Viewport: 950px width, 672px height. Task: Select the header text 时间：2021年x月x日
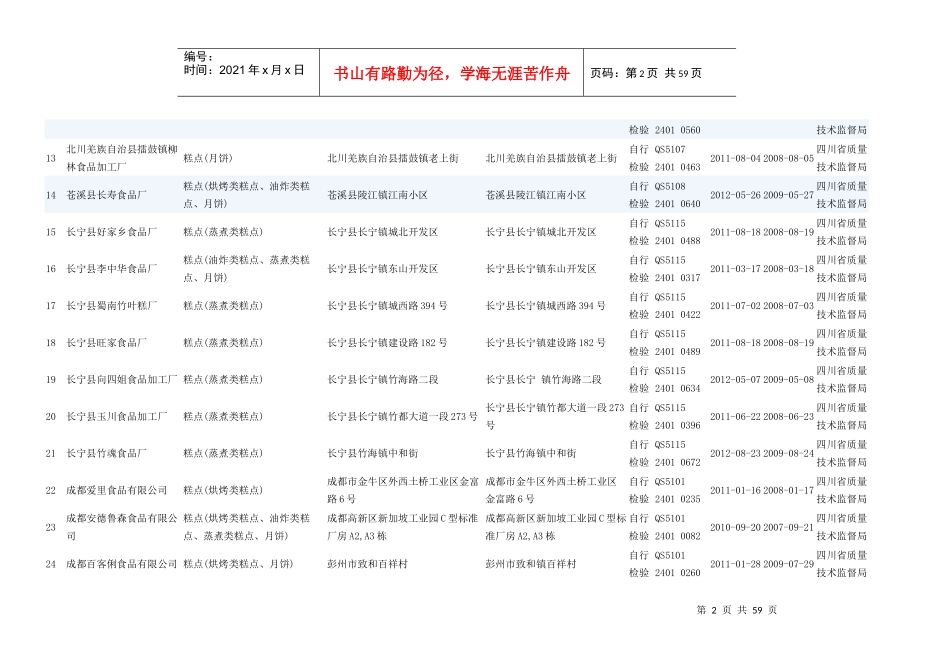(x=244, y=70)
